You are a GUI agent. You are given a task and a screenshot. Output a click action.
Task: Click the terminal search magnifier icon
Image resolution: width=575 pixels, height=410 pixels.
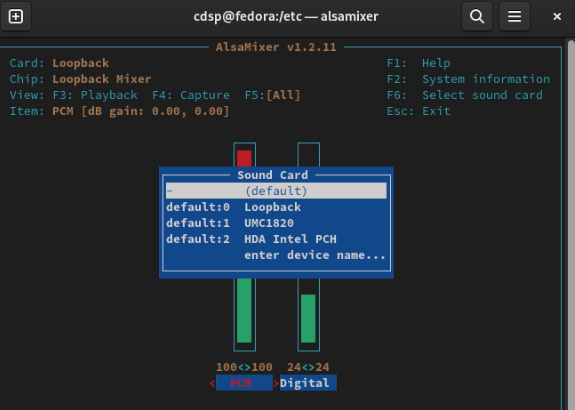point(477,17)
